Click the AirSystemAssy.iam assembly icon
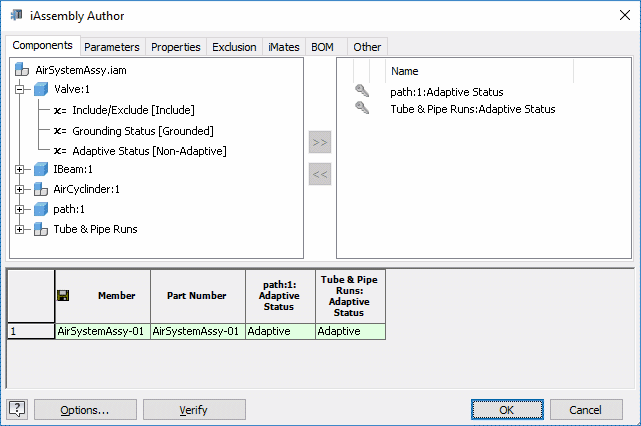641x426 pixels. click(x=22, y=70)
